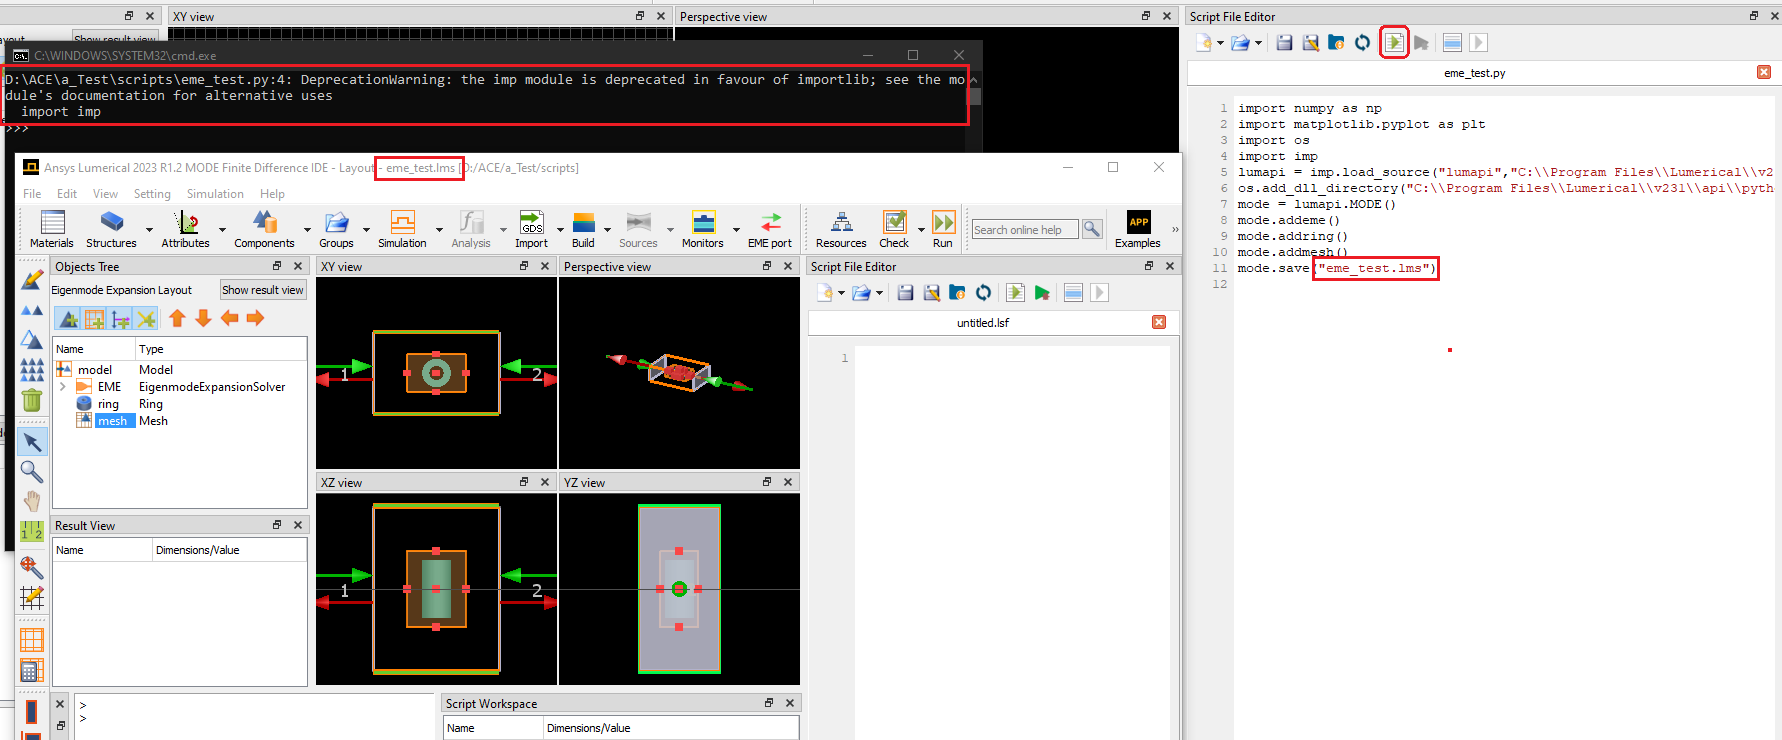Open the View menu
This screenshot has height=740, width=1782.
click(x=105, y=194)
